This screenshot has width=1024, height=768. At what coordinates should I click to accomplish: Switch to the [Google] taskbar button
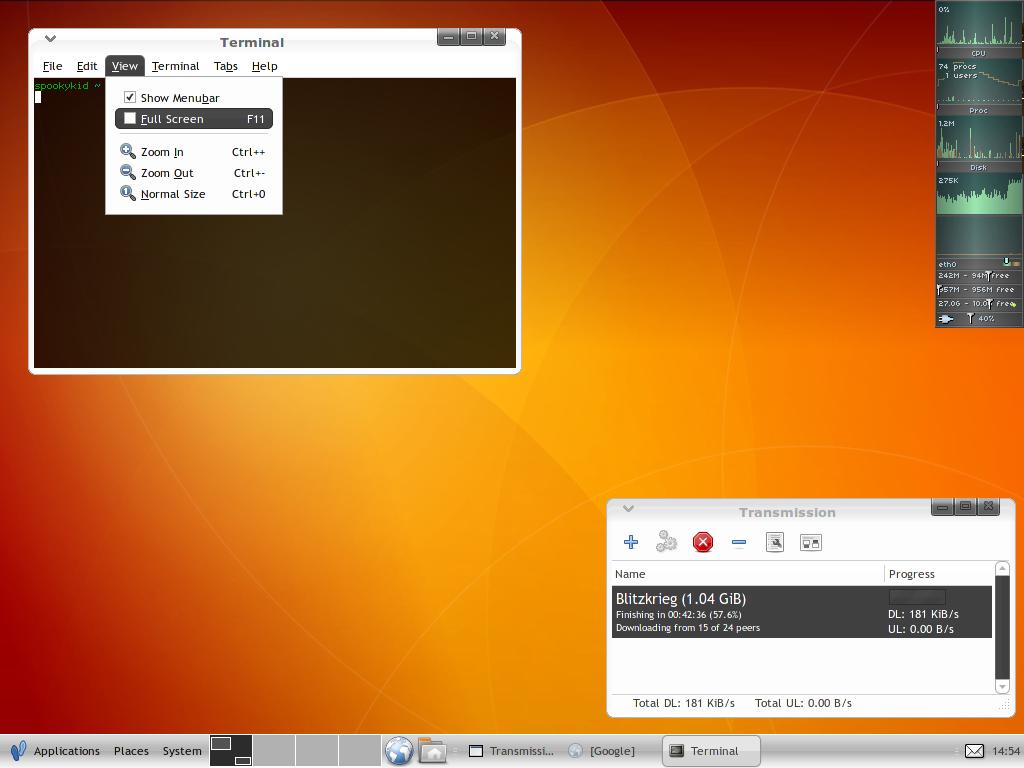tap(602, 751)
